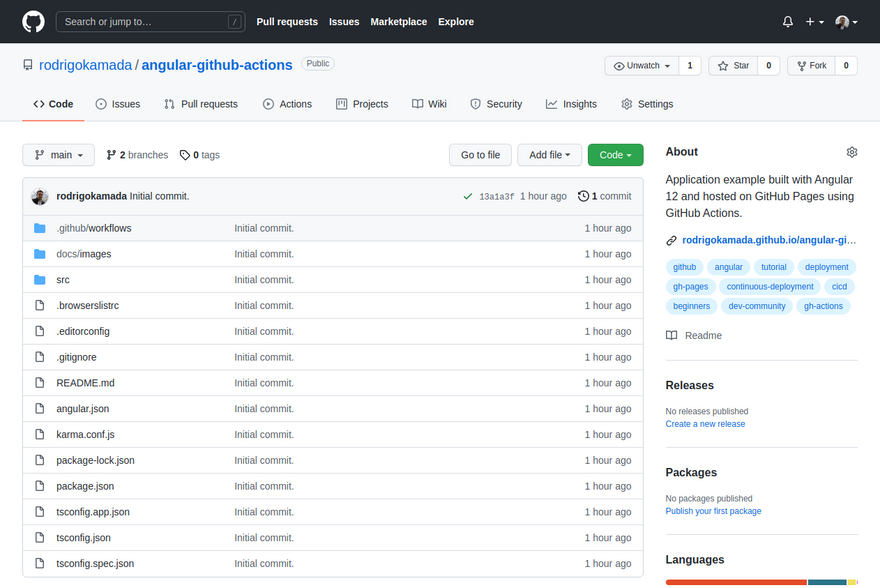The width and height of the screenshot is (880, 588).
Task: Switch to the Security tab
Action: click(496, 104)
